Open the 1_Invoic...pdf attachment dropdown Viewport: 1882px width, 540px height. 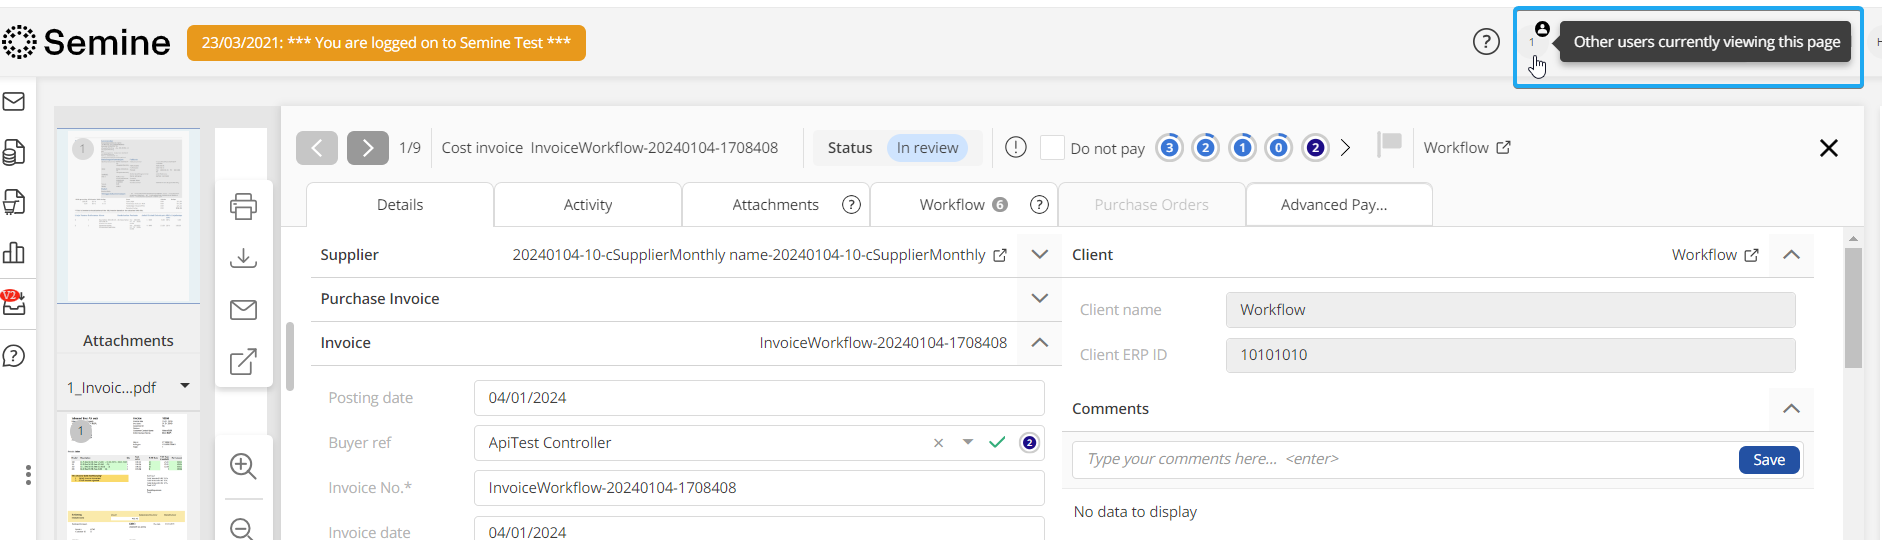click(x=185, y=386)
